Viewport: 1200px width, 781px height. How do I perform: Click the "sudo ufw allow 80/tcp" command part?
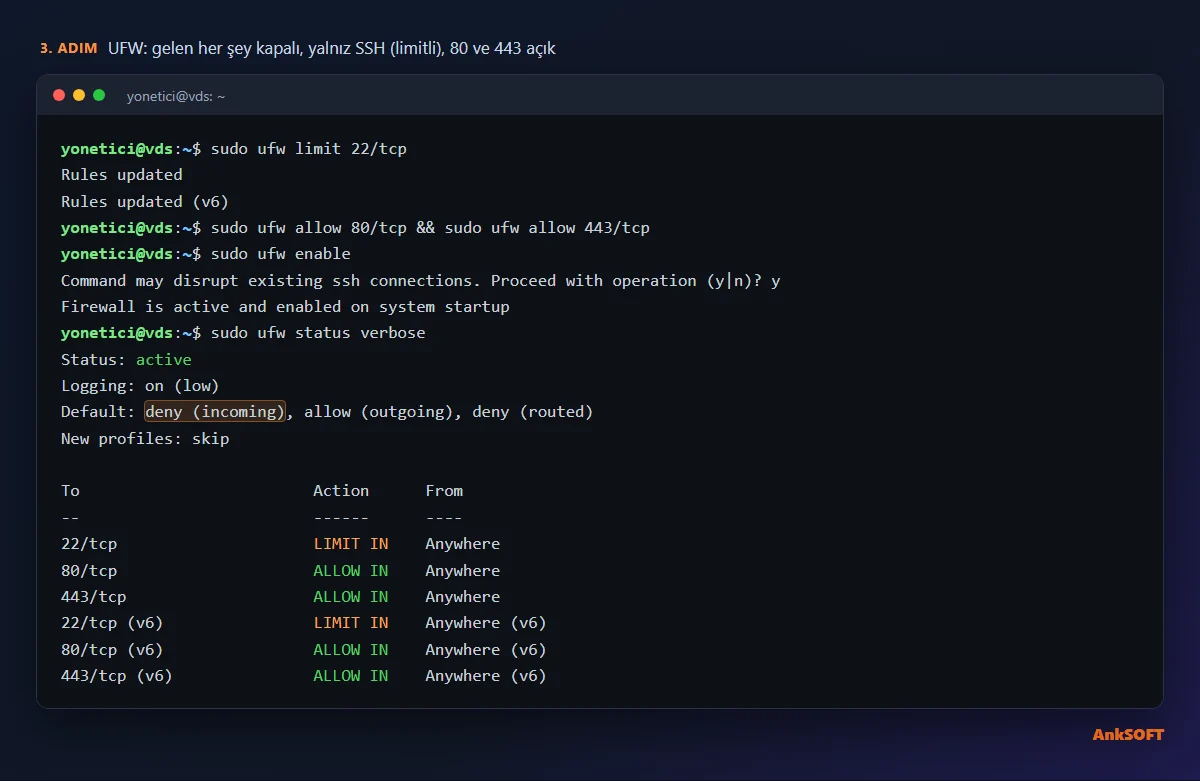point(309,228)
